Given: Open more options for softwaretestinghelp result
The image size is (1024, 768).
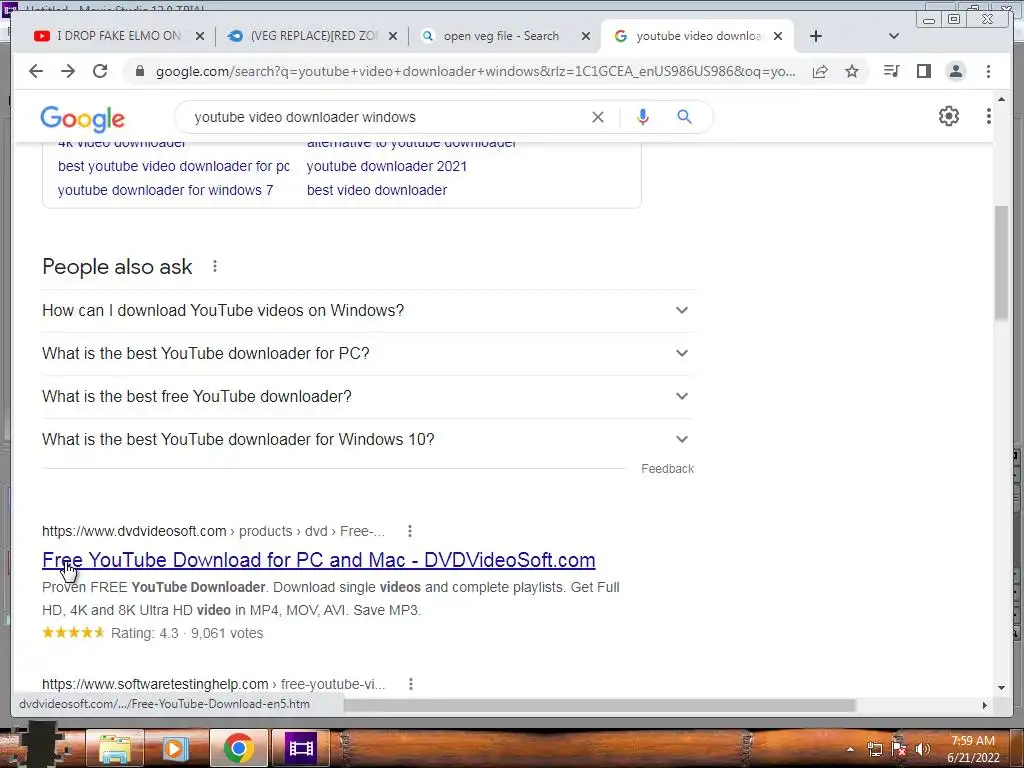Looking at the screenshot, I should pos(411,684).
